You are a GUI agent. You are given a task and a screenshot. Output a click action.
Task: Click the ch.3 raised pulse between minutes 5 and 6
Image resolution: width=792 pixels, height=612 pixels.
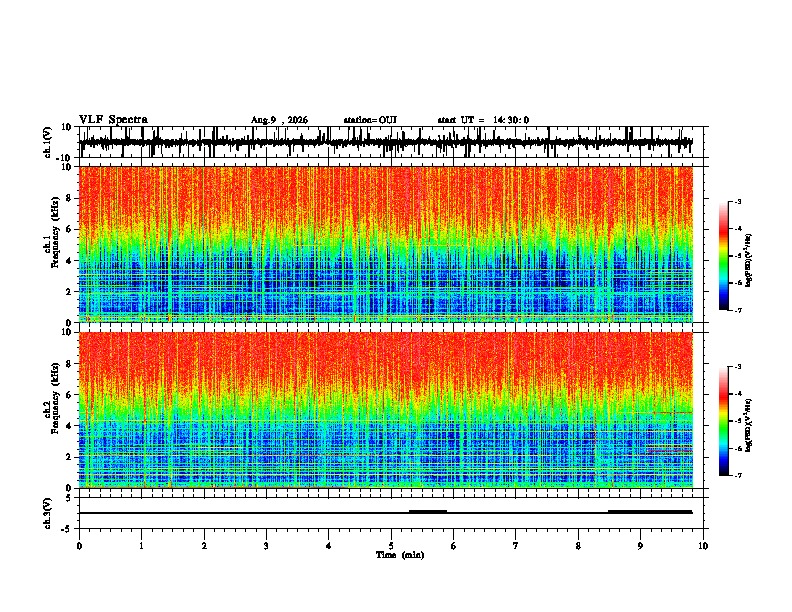coord(428,512)
